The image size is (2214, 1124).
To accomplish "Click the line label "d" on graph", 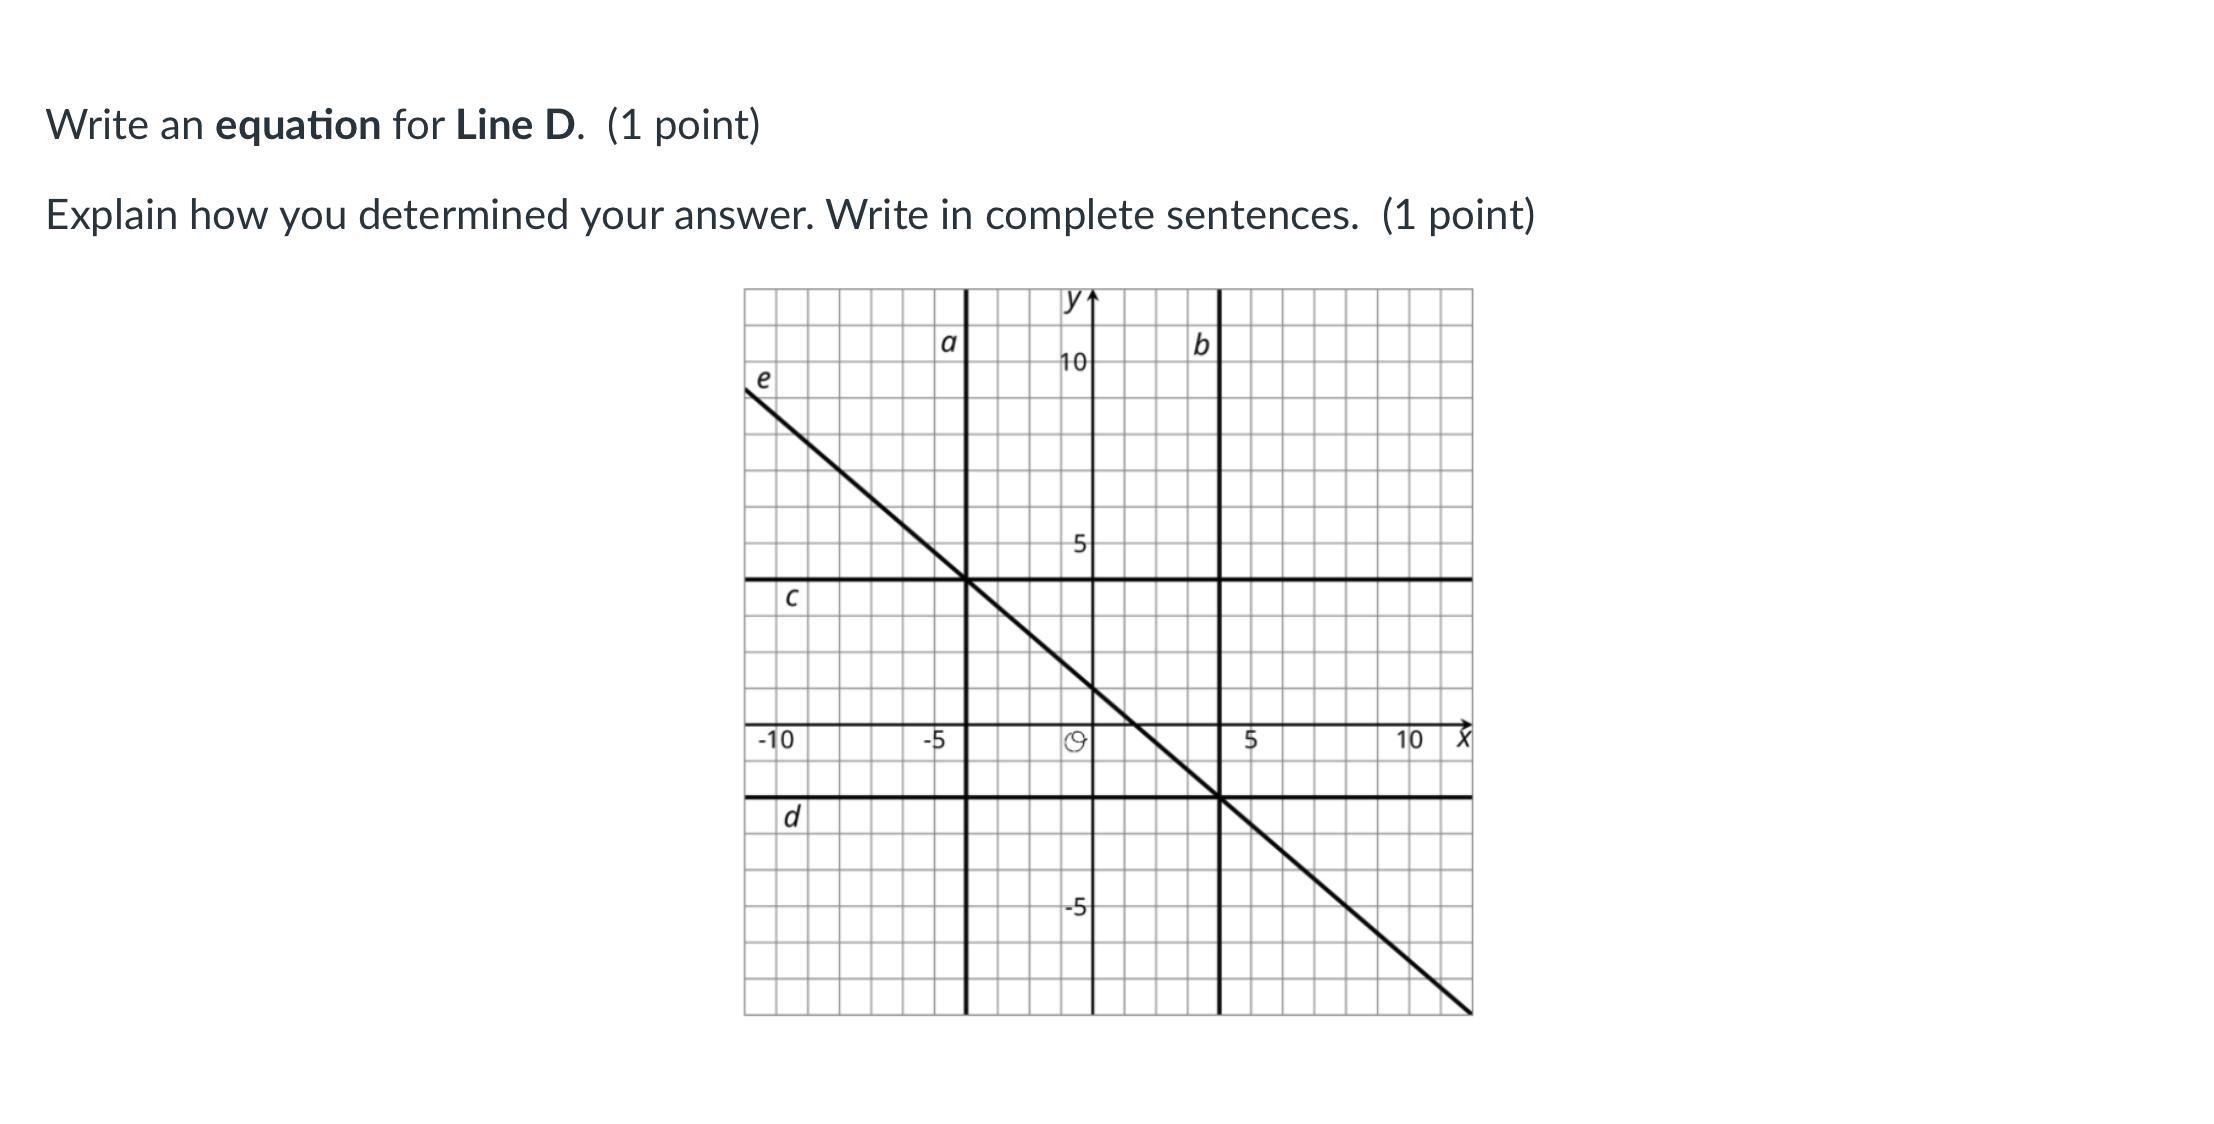I will [791, 817].
